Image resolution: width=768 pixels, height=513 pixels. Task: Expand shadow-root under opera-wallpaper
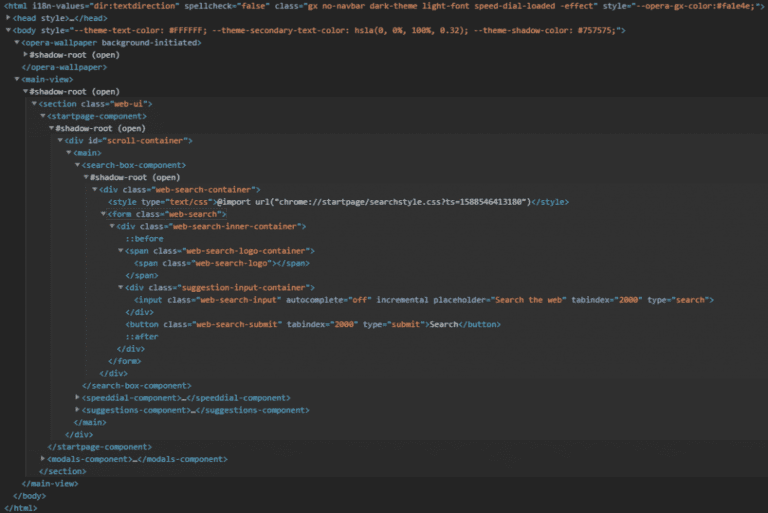pos(26,55)
